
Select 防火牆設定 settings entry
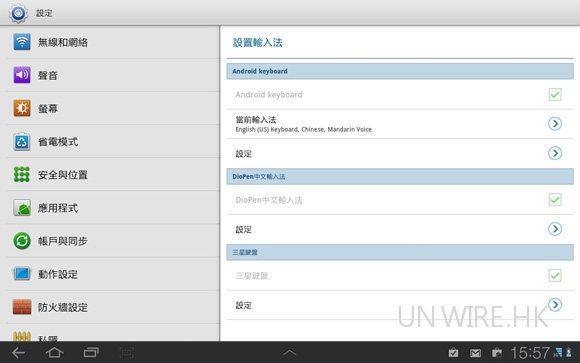[x=113, y=307]
